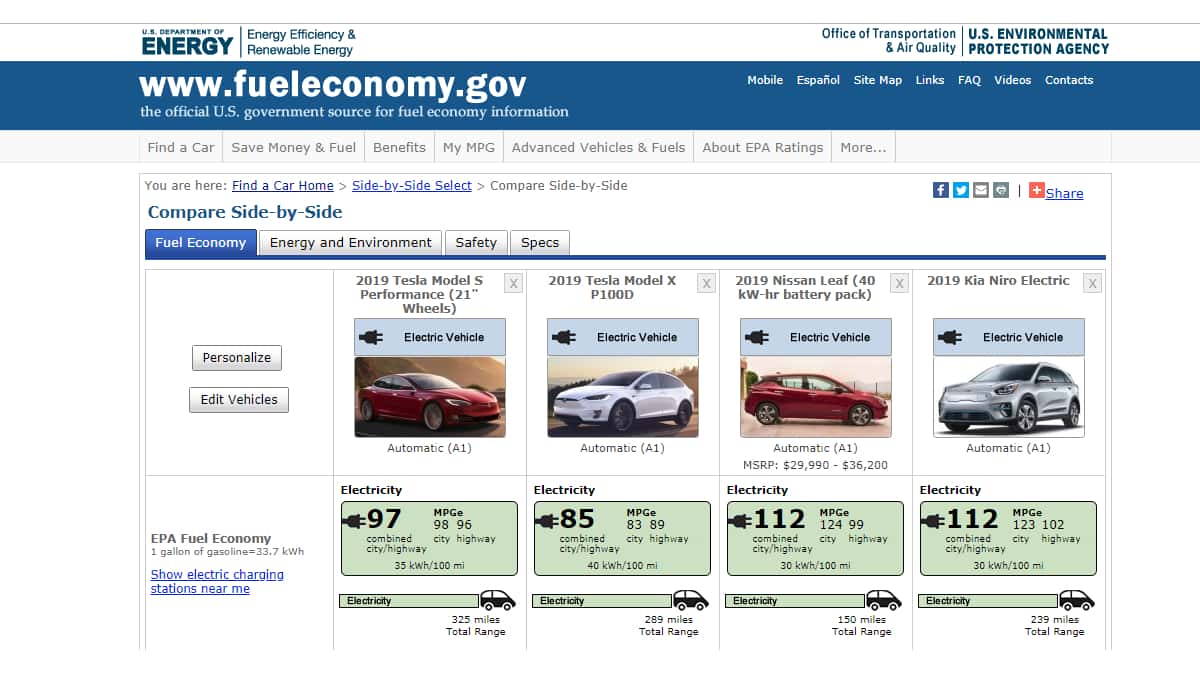Viewport: 1200px width, 675px height.
Task: Share page via Facebook icon
Action: coord(940,190)
